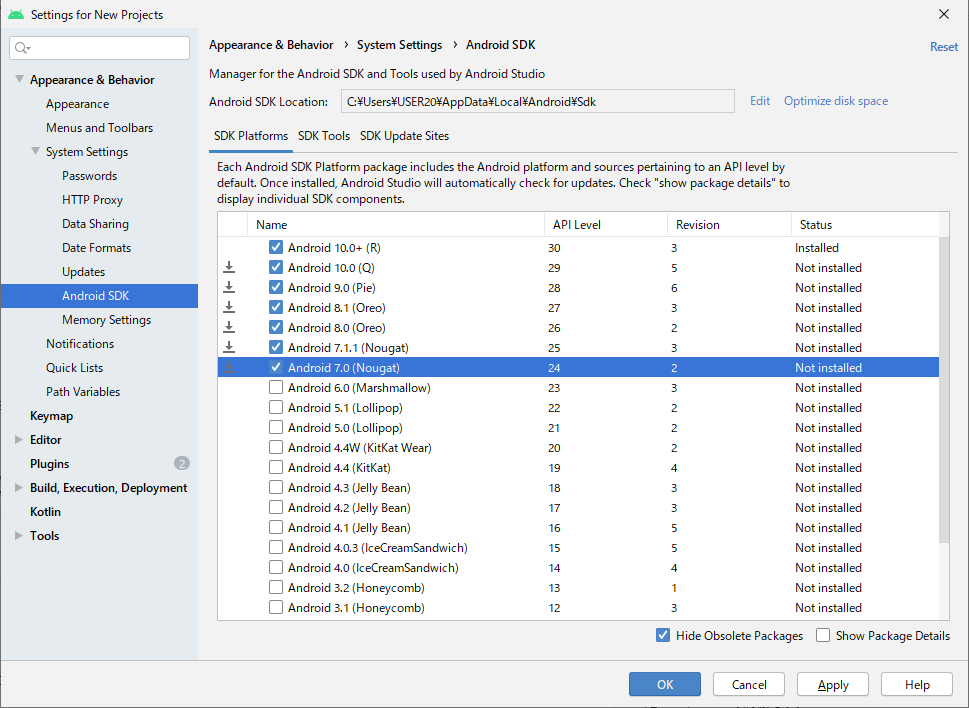Image resolution: width=969 pixels, height=708 pixels.
Task: Click the Cancel button
Action: [749, 684]
